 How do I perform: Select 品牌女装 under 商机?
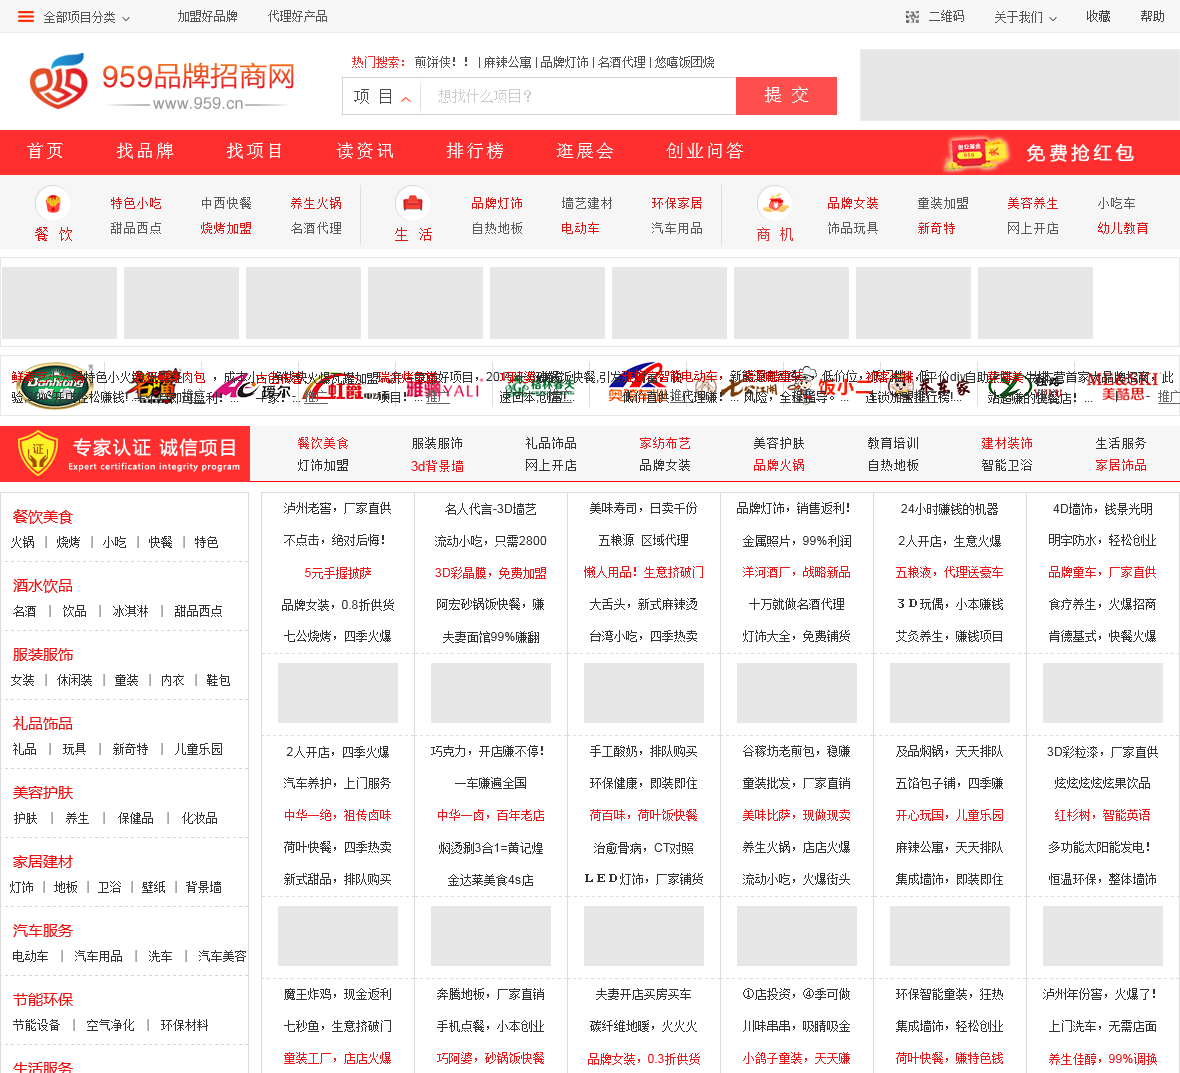tap(853, 203)
